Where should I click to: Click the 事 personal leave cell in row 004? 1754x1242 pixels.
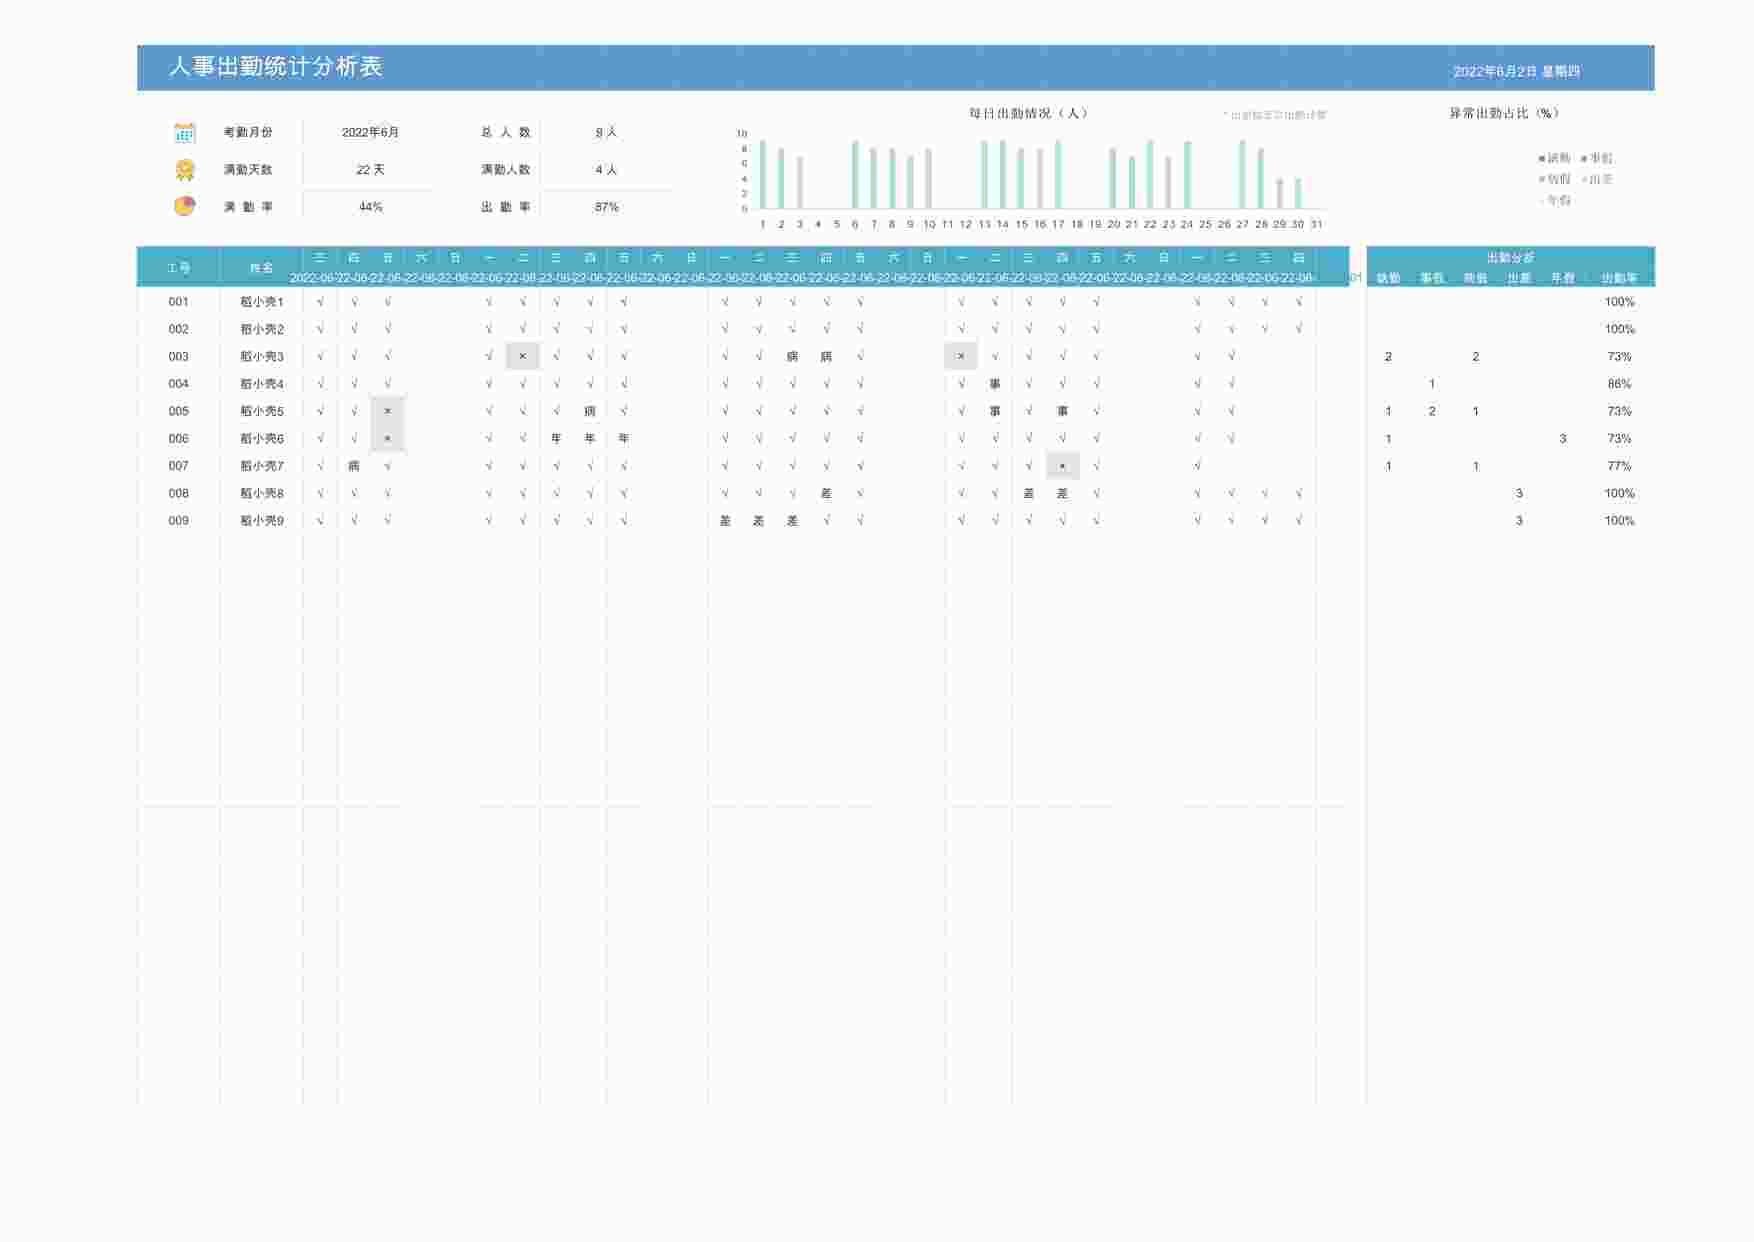pyautogui.click(x=995, y=384)
